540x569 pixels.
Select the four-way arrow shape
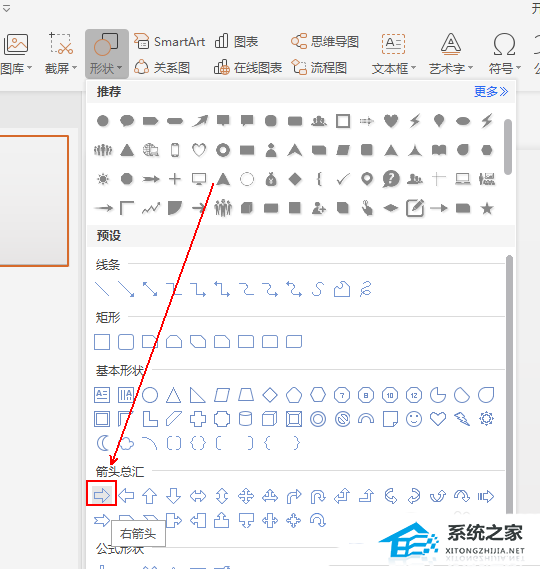[x=246, y=496]
